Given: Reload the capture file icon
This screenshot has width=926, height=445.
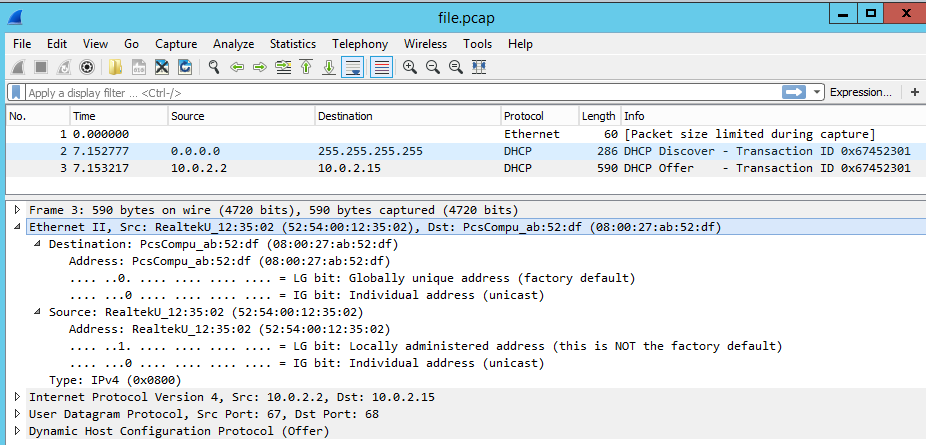Looking at the screenshot, I should [185, 67].
